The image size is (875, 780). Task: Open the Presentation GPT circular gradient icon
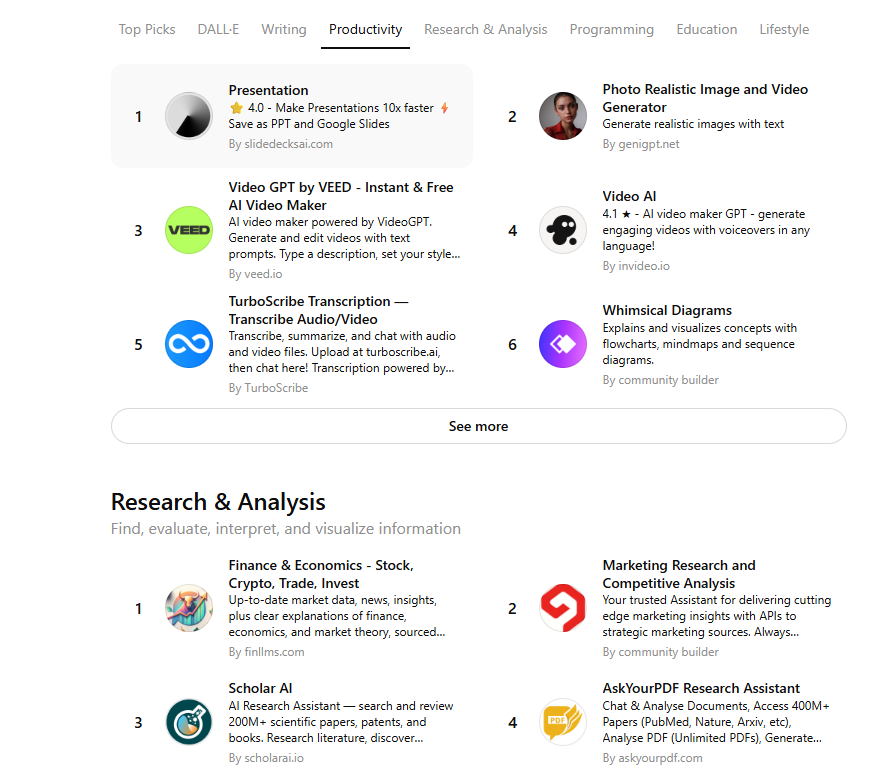click(x=189, y=116)
